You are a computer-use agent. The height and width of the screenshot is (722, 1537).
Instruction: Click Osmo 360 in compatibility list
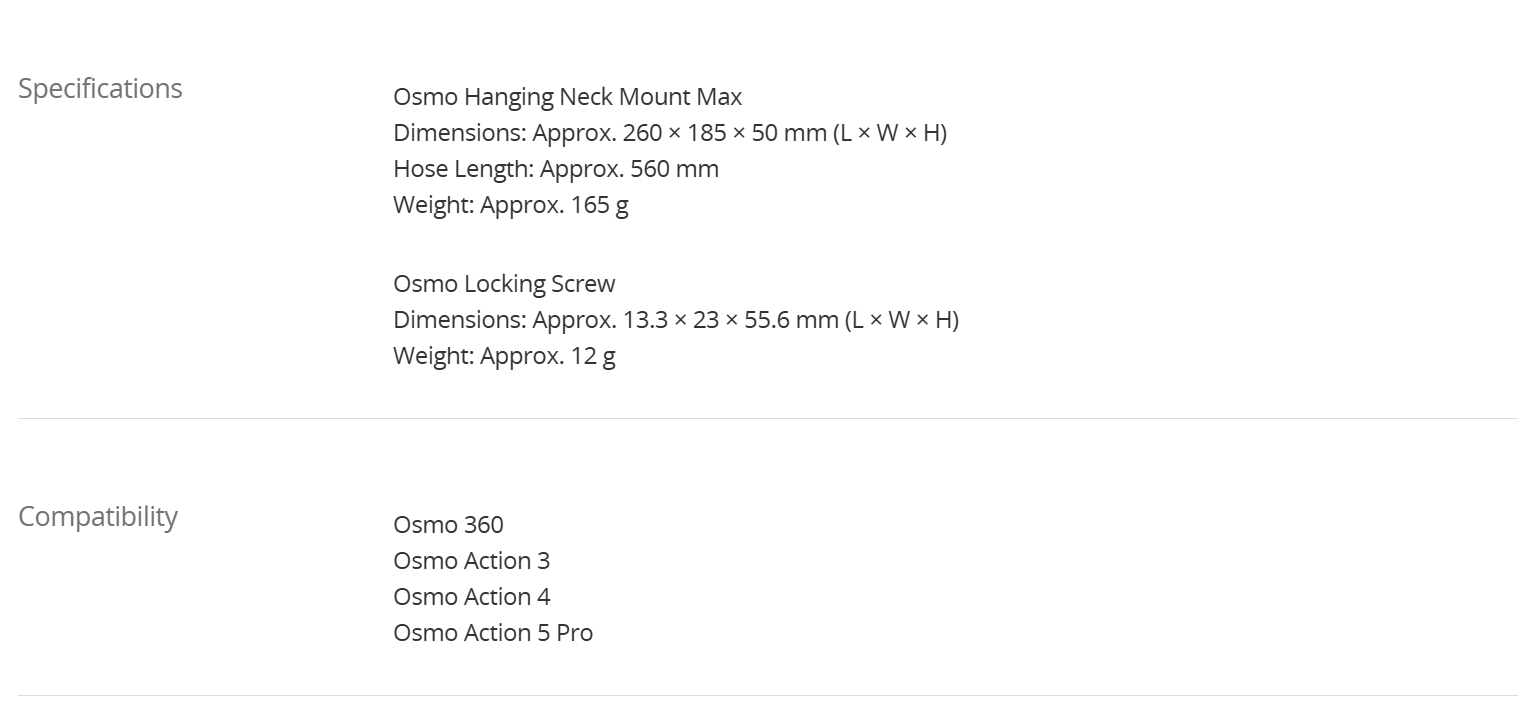point(448,525)
